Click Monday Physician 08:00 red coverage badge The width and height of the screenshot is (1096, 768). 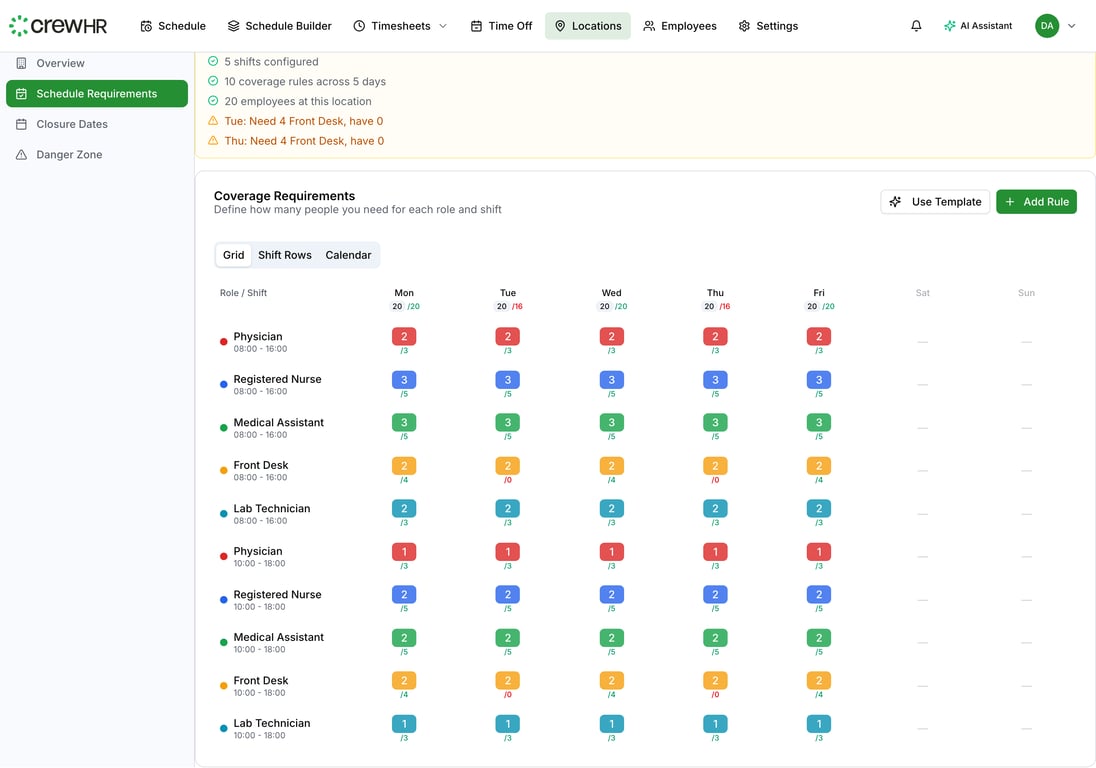tap(404, 337)
